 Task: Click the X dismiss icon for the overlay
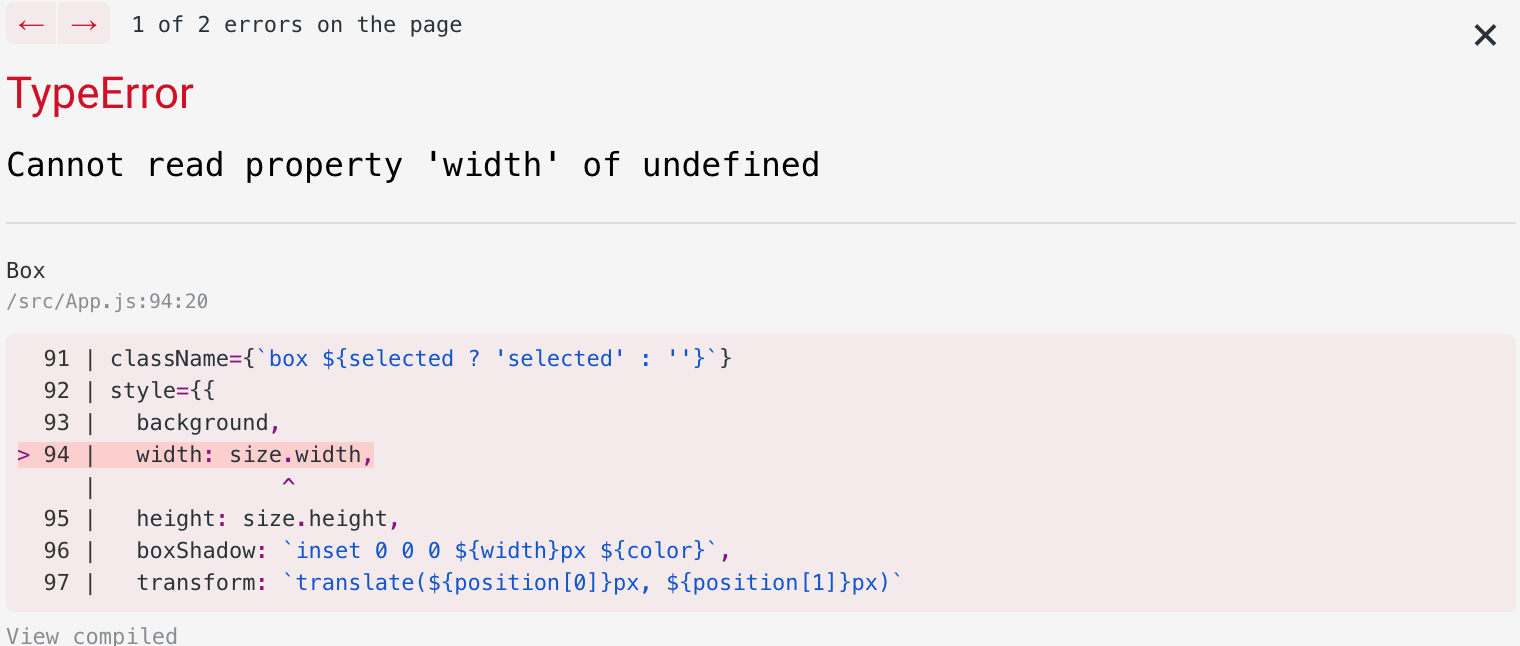(x=1485, y=35)
